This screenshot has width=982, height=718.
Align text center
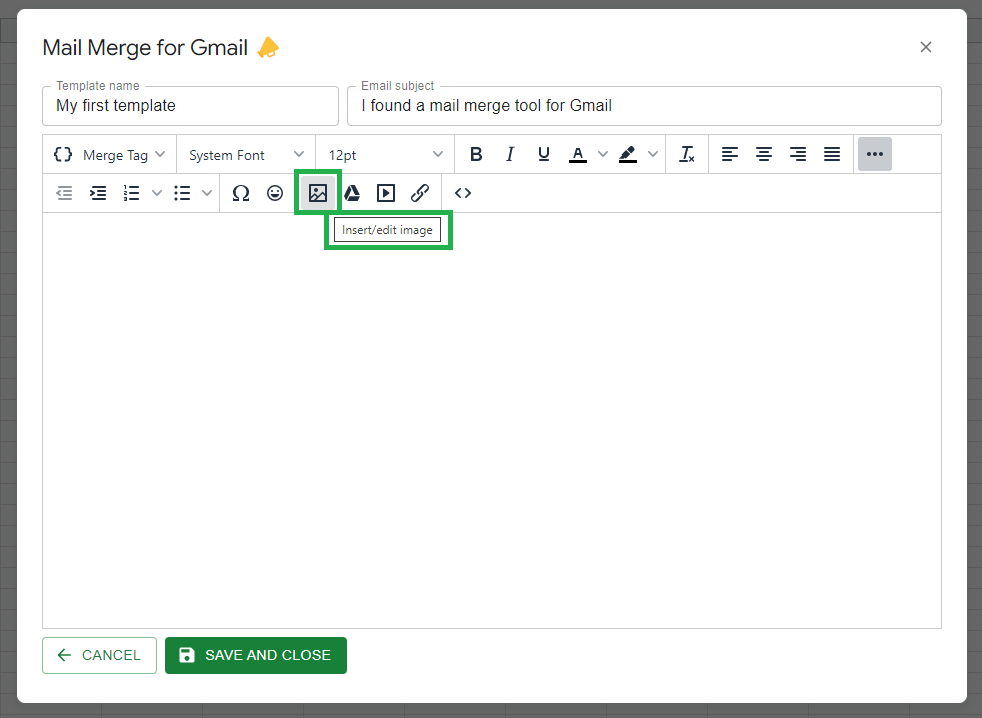[x=763, y=154]
